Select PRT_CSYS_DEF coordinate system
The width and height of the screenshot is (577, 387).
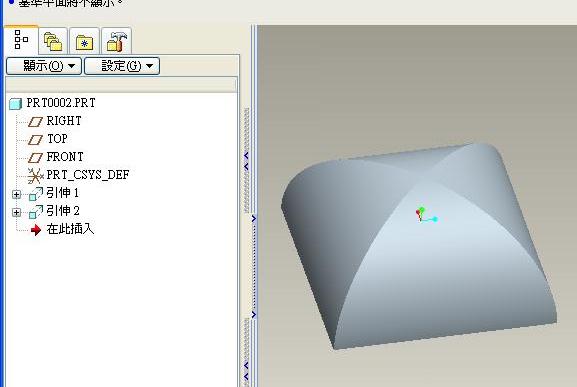[88, 175]
